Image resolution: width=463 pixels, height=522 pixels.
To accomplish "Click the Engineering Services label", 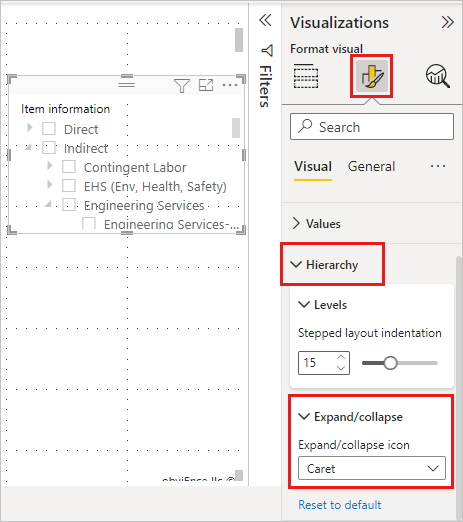I will pos(144,206).
